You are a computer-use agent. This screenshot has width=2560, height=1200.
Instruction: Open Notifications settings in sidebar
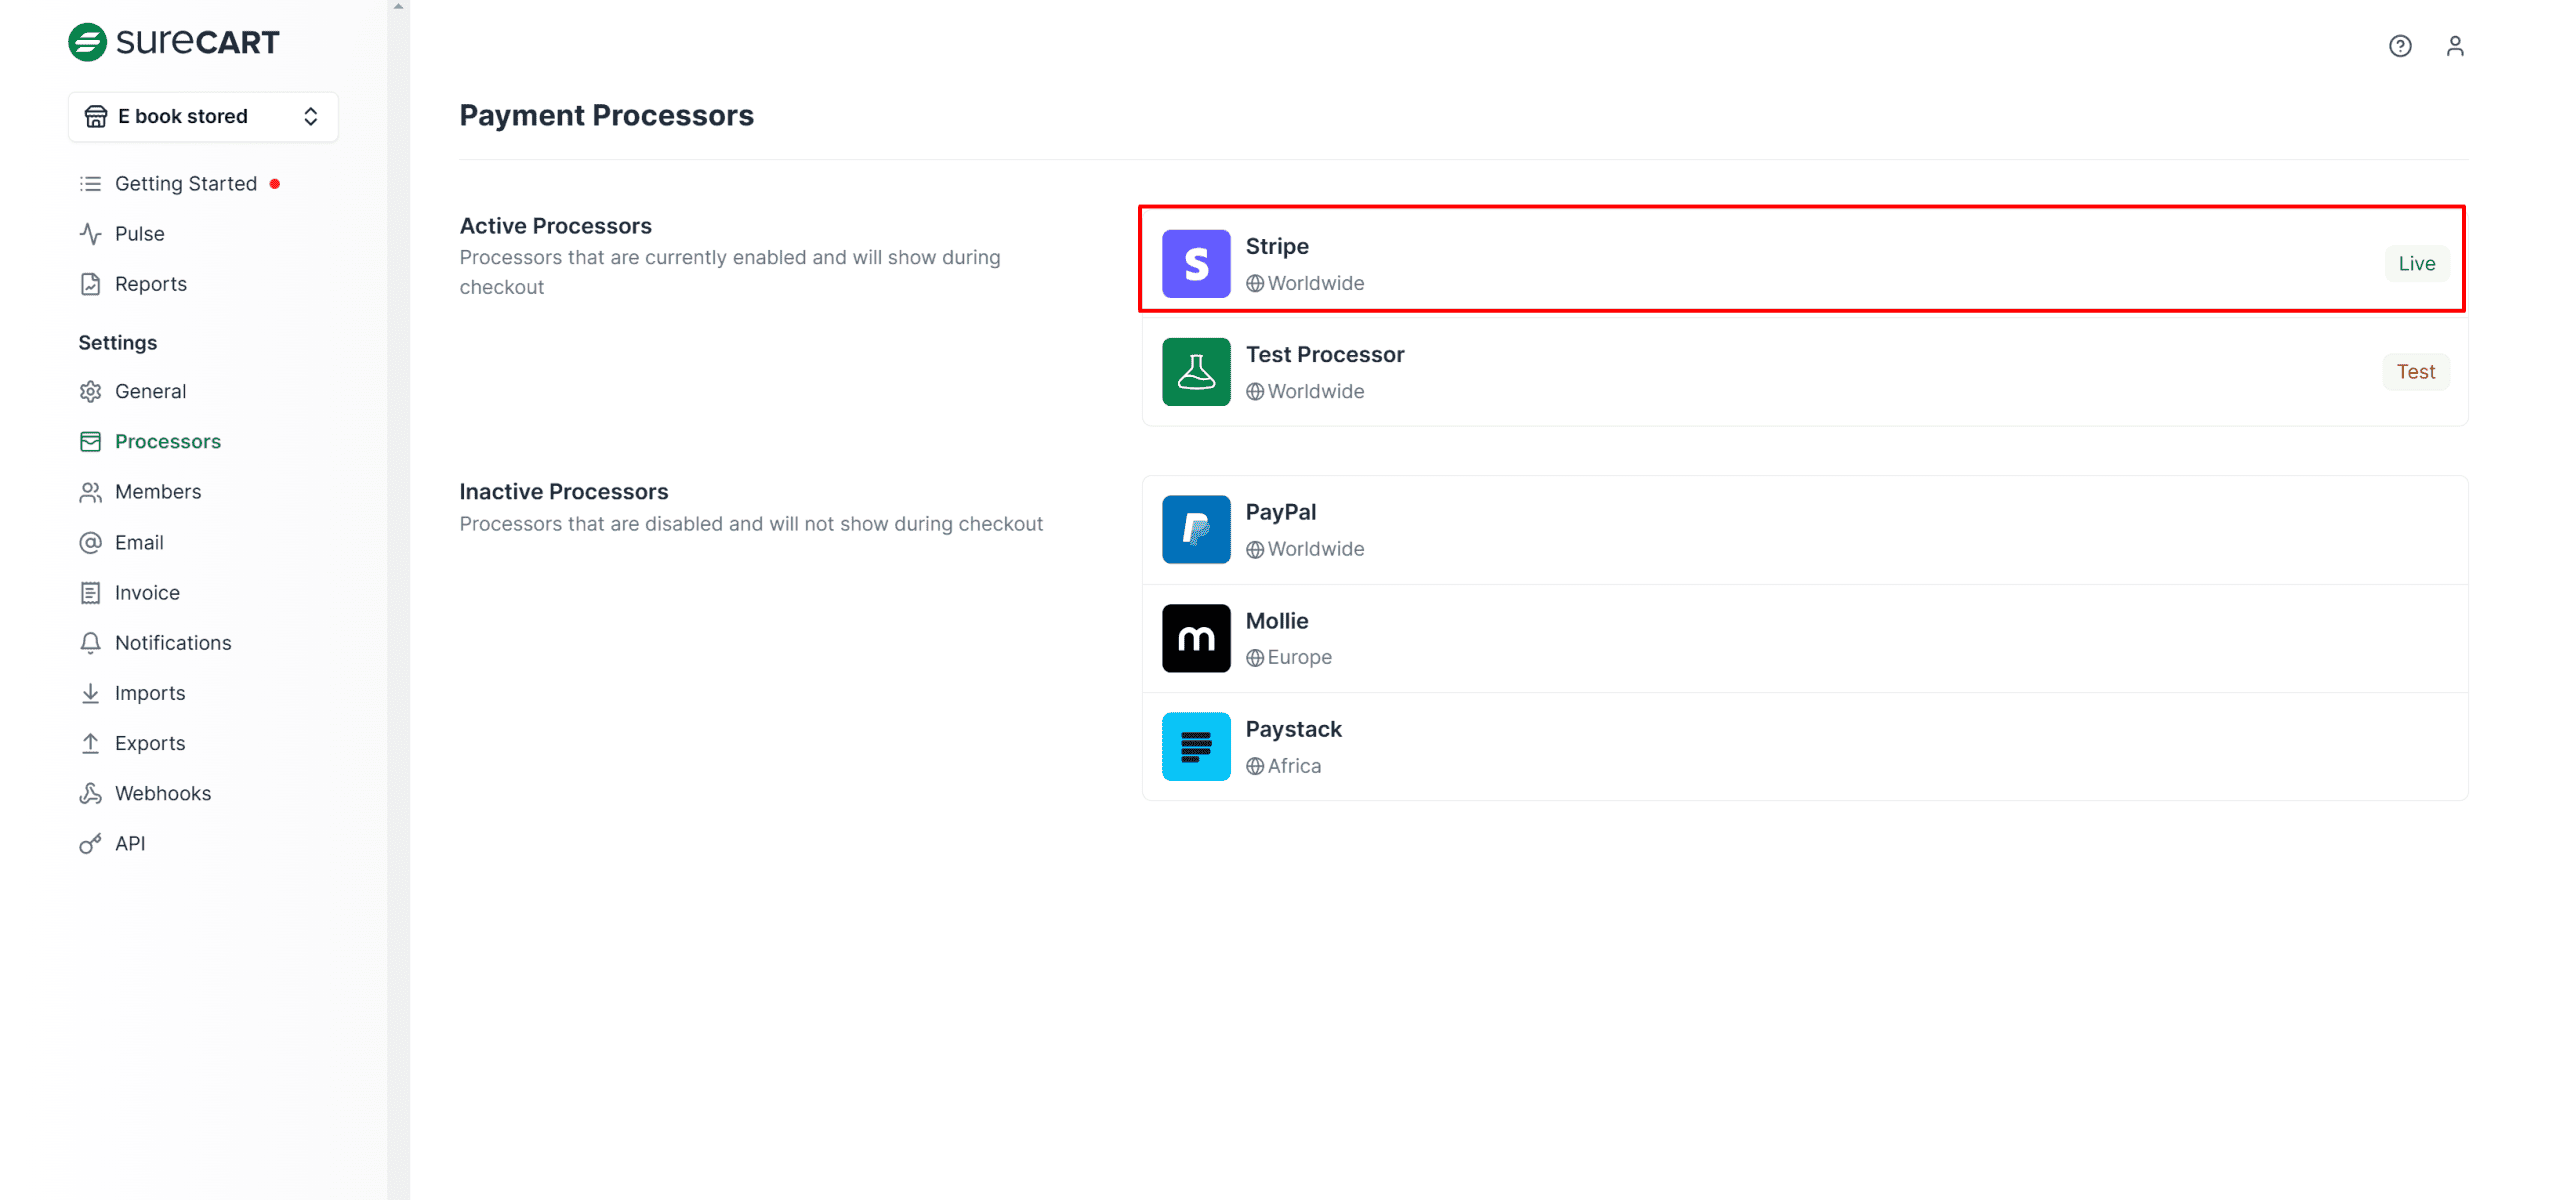[x=173, y=643]
